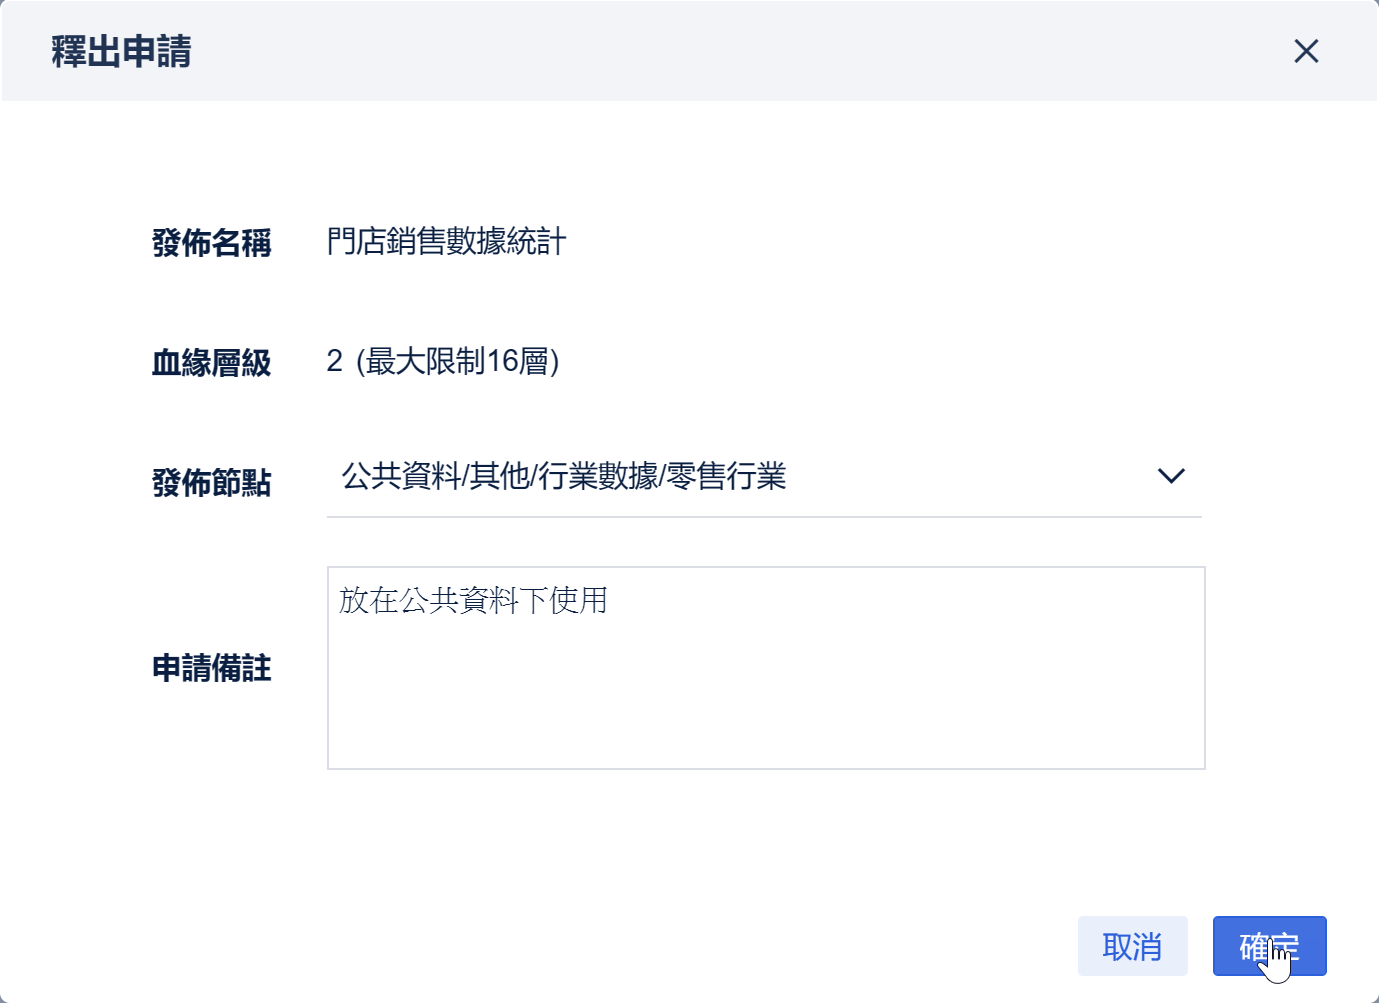
Task: Click the 申請備註 field label
Action: 211,668
